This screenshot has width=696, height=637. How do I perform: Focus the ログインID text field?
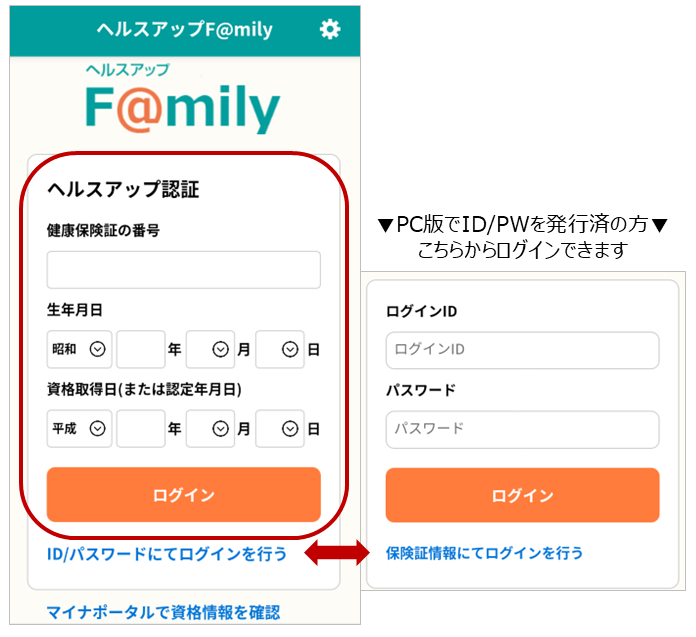522,350
